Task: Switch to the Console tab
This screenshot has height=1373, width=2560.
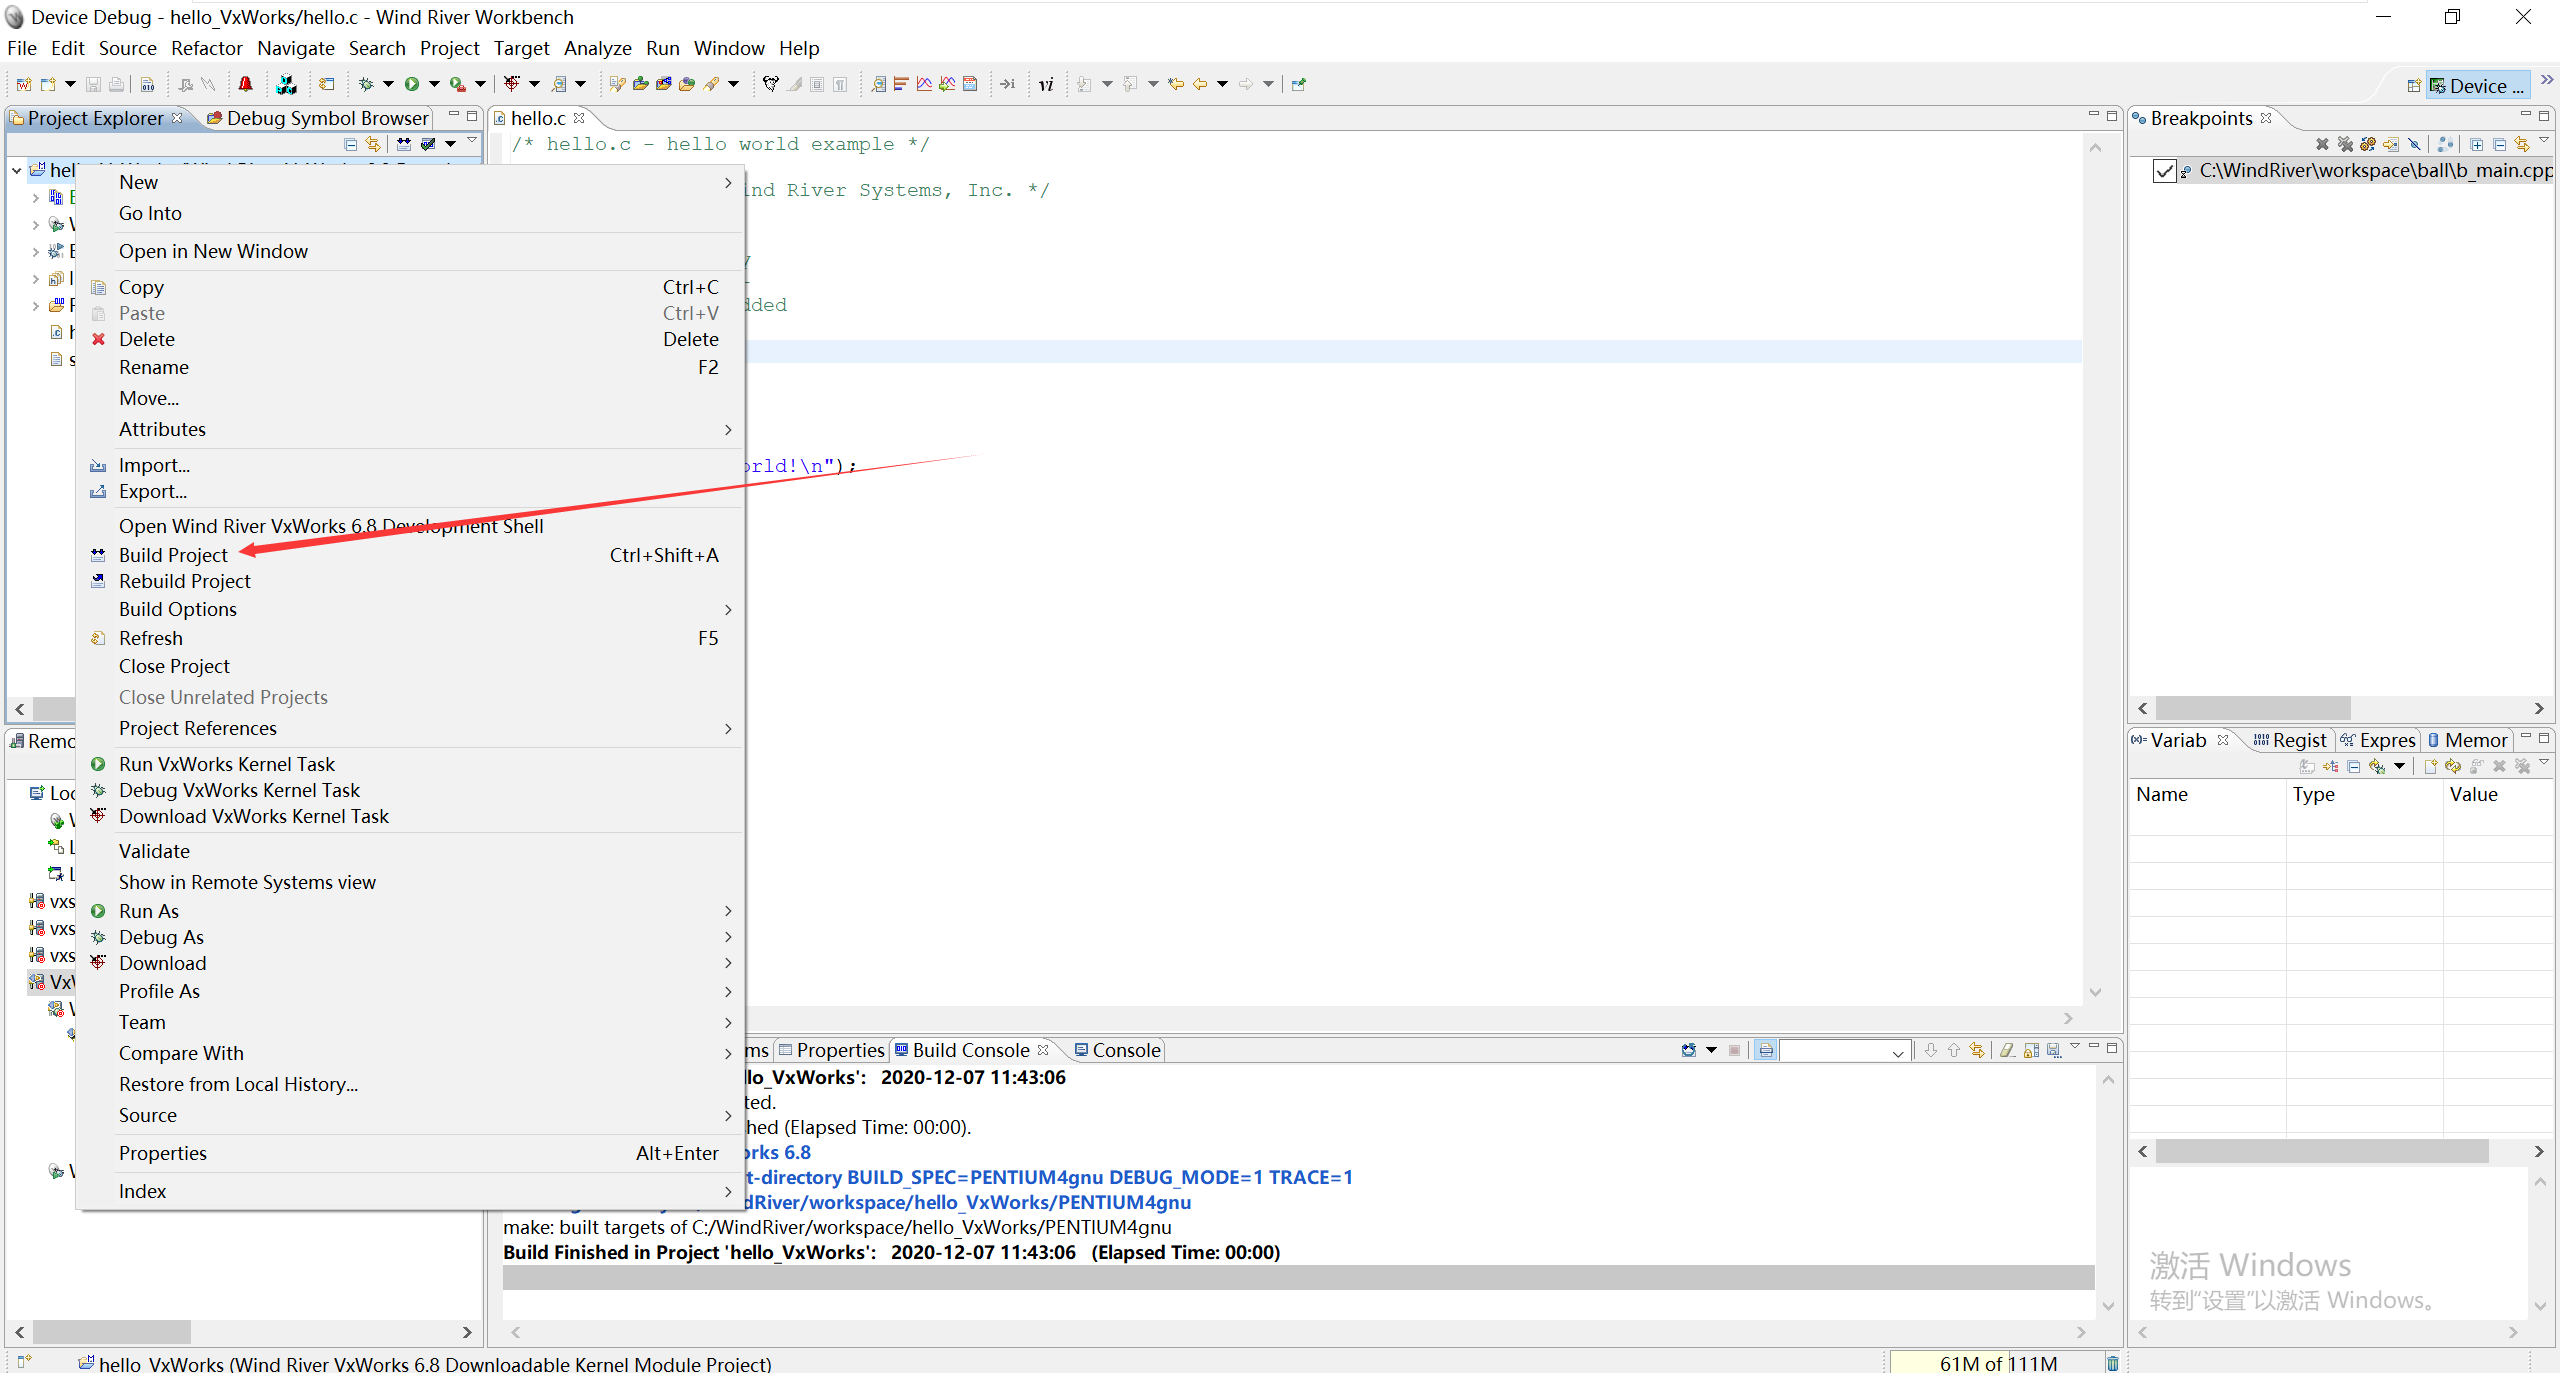Action: click(x=1117, y=1050)
